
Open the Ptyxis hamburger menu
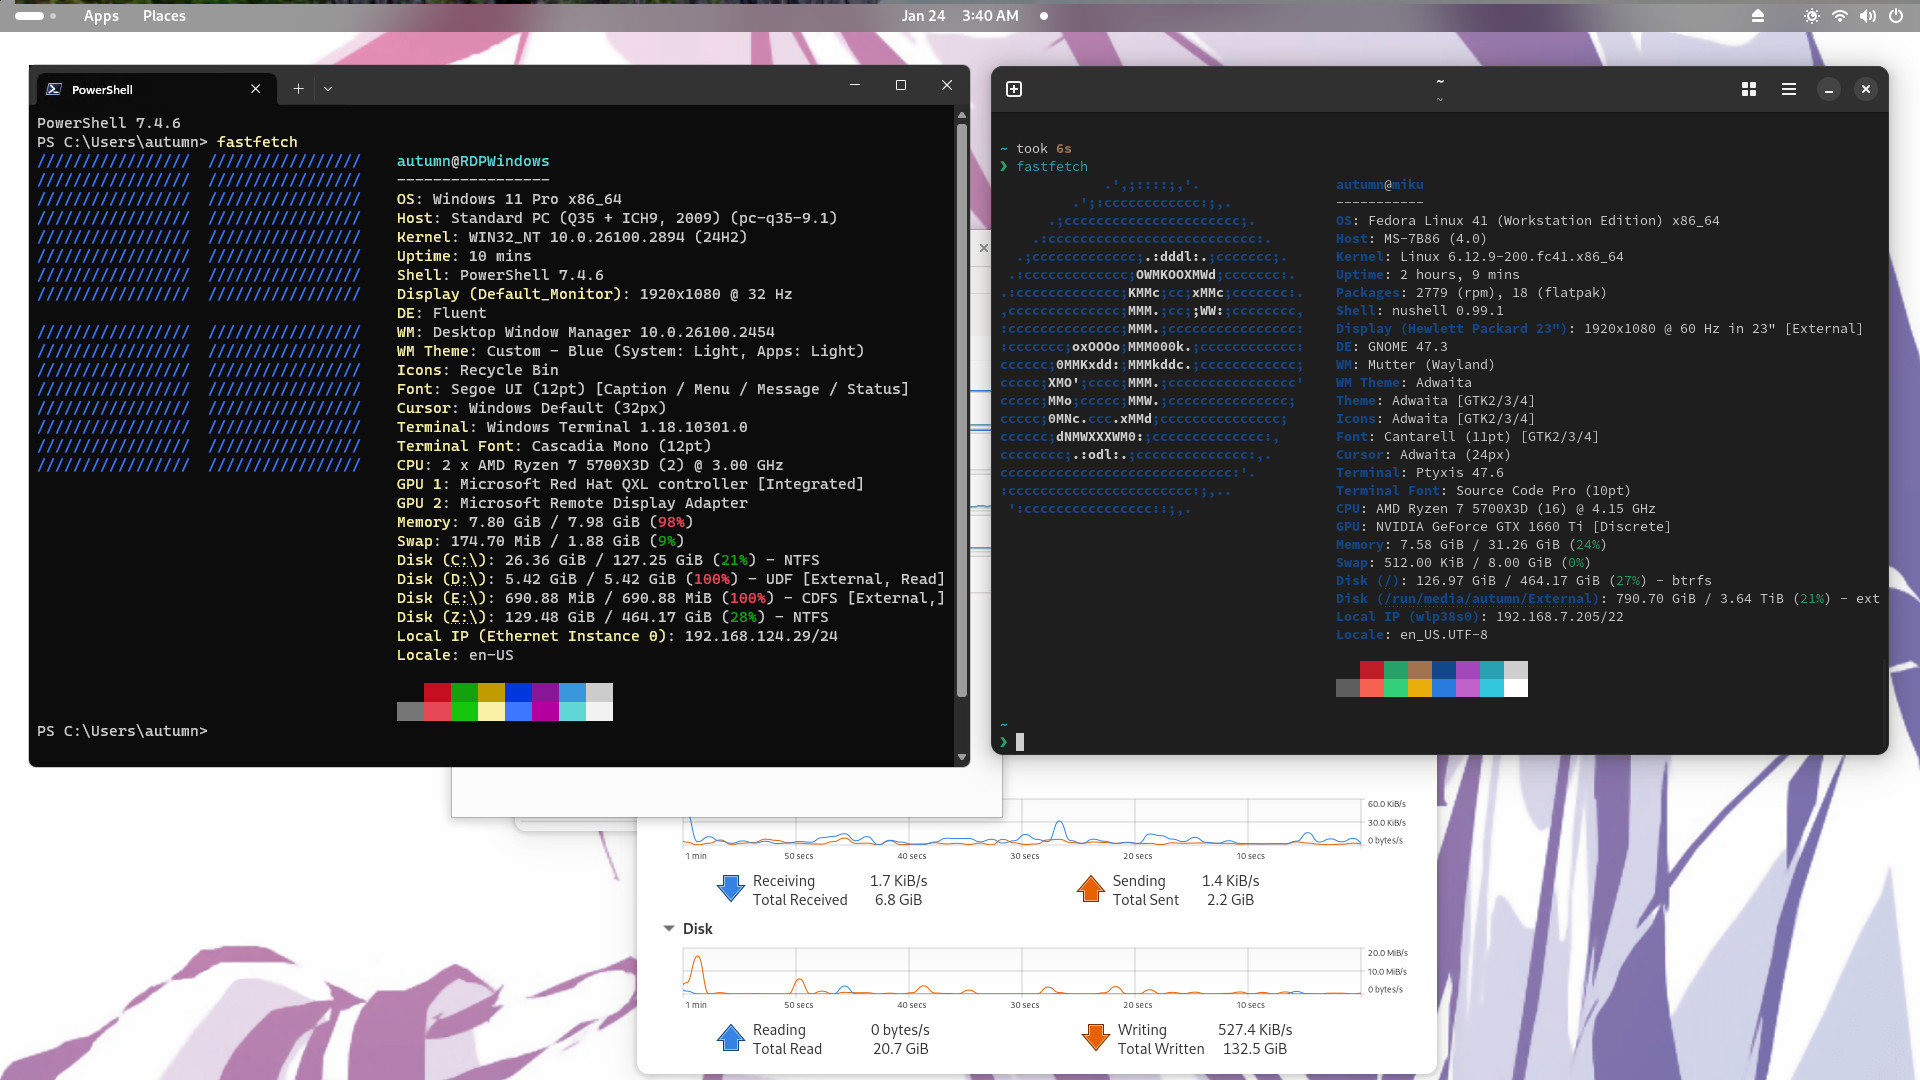[1789, 89]
